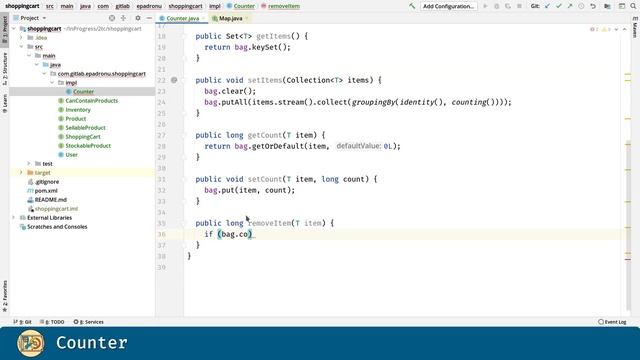Image resolution: width=640 pixels, height=360 pixels.
Task: Click gutter override icon at line 22
Action: coord(174,80)
